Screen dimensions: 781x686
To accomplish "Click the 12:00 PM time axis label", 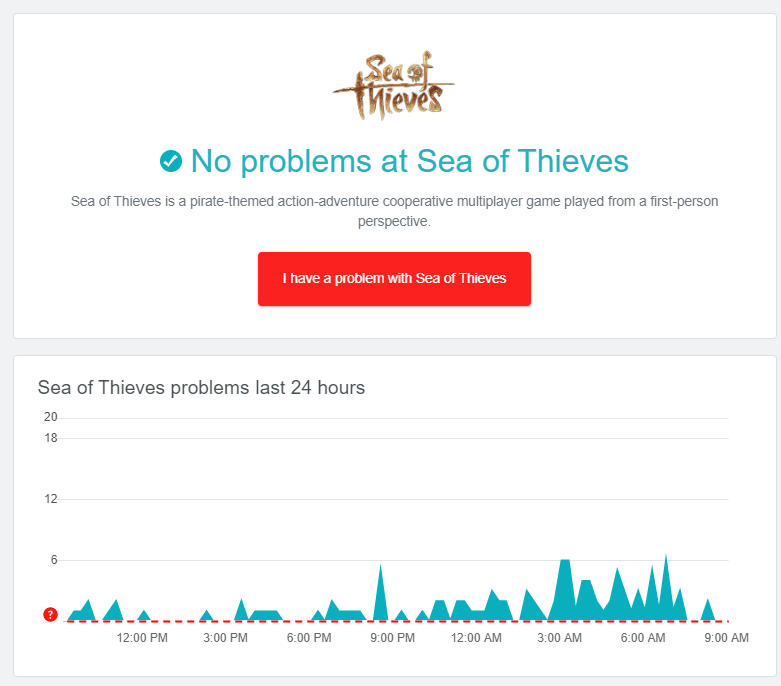I will point(142,638).
